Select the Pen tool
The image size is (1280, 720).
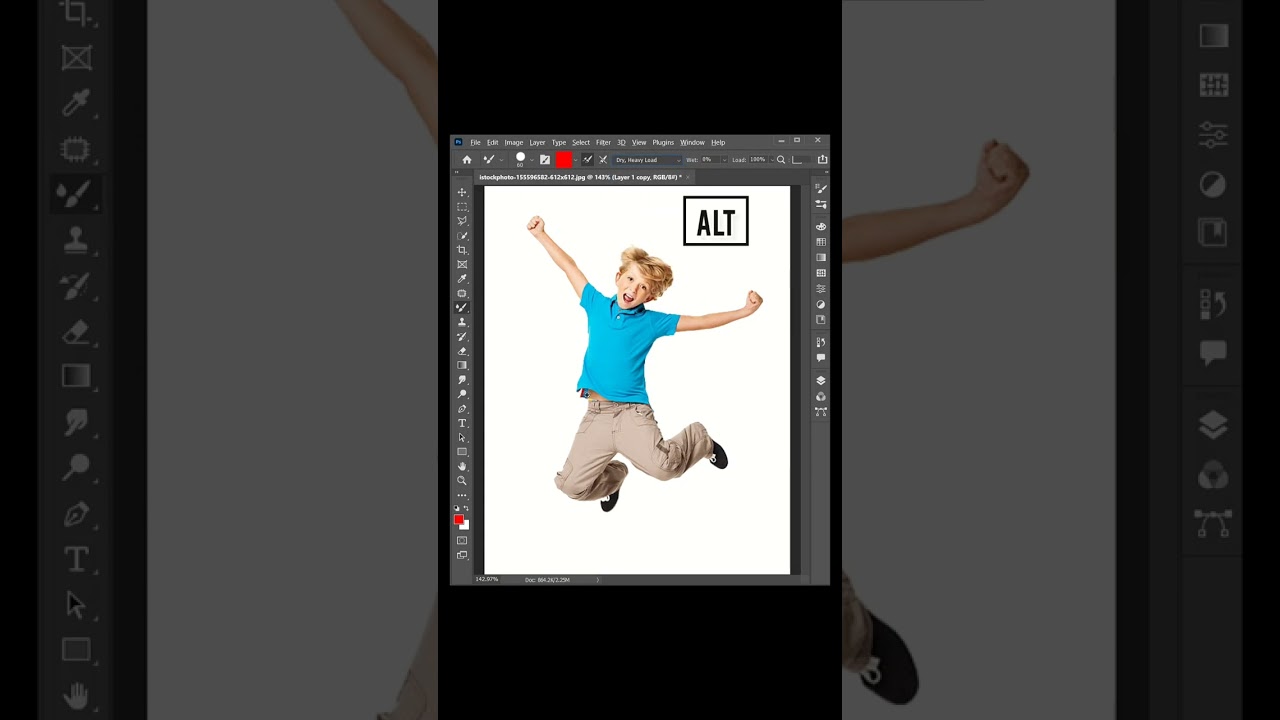462,409
